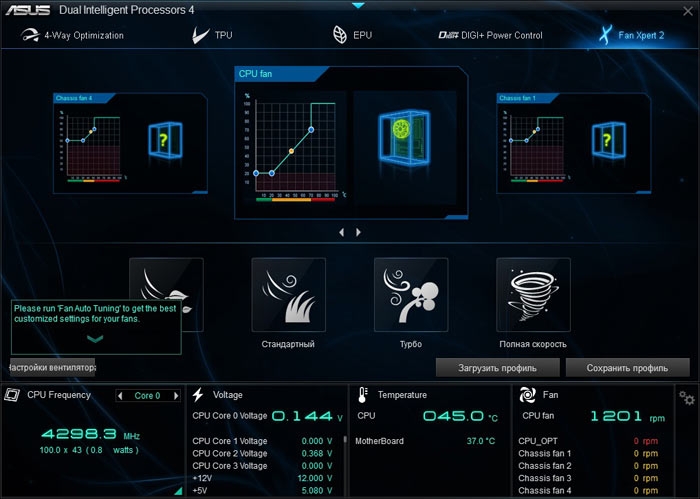The width and height of the screenshot is (700, 499).
Task: Select the Турбо fan mode icon
Action: point(411,295)
